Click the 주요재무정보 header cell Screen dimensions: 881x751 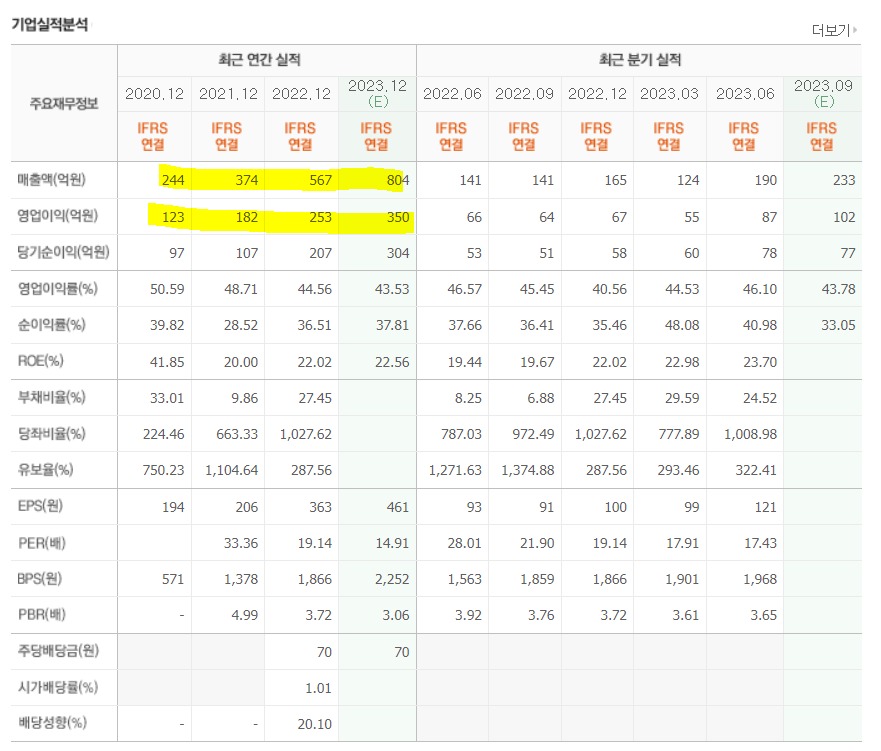click(64, 103)
